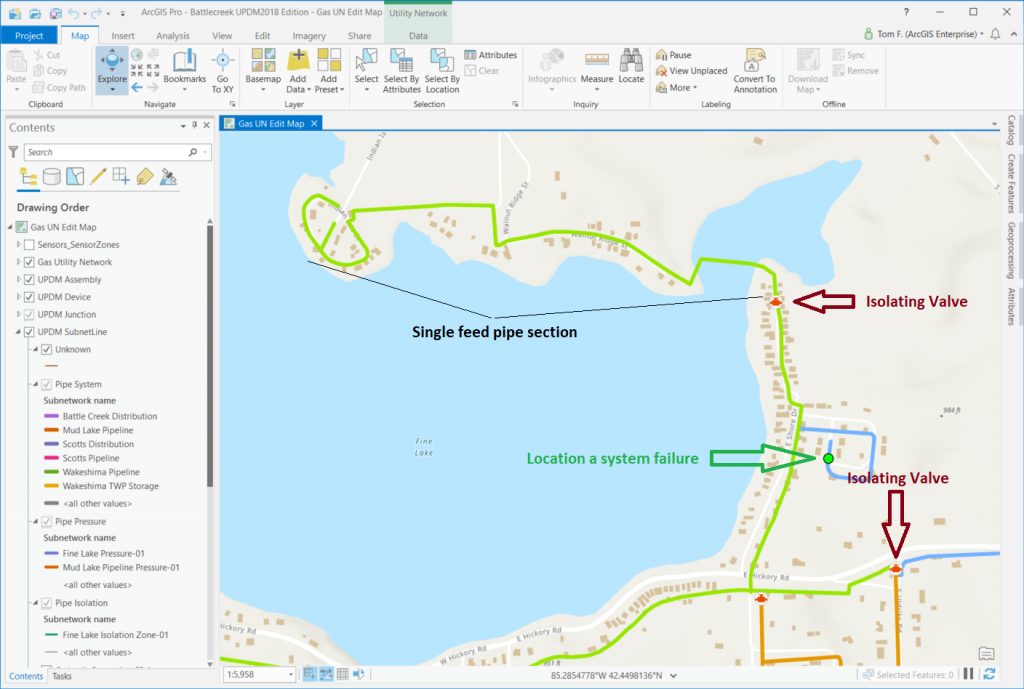Click Convert To Annotation in Labeling group

tap(754, 72)
